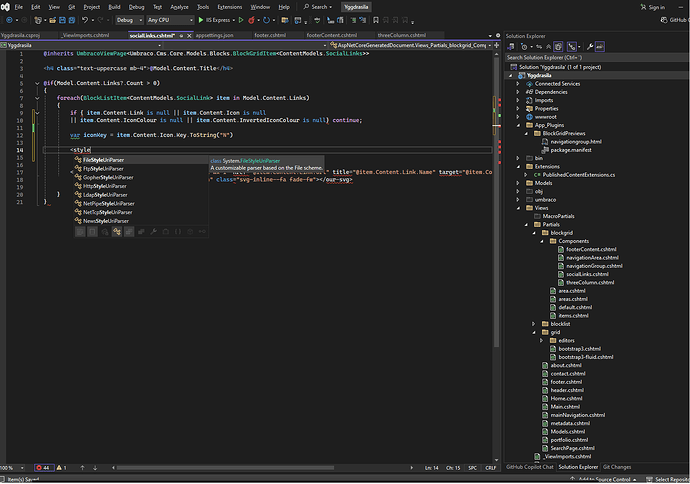
Task: Click the Search button in title bar
Action: [x=317, y=7]
